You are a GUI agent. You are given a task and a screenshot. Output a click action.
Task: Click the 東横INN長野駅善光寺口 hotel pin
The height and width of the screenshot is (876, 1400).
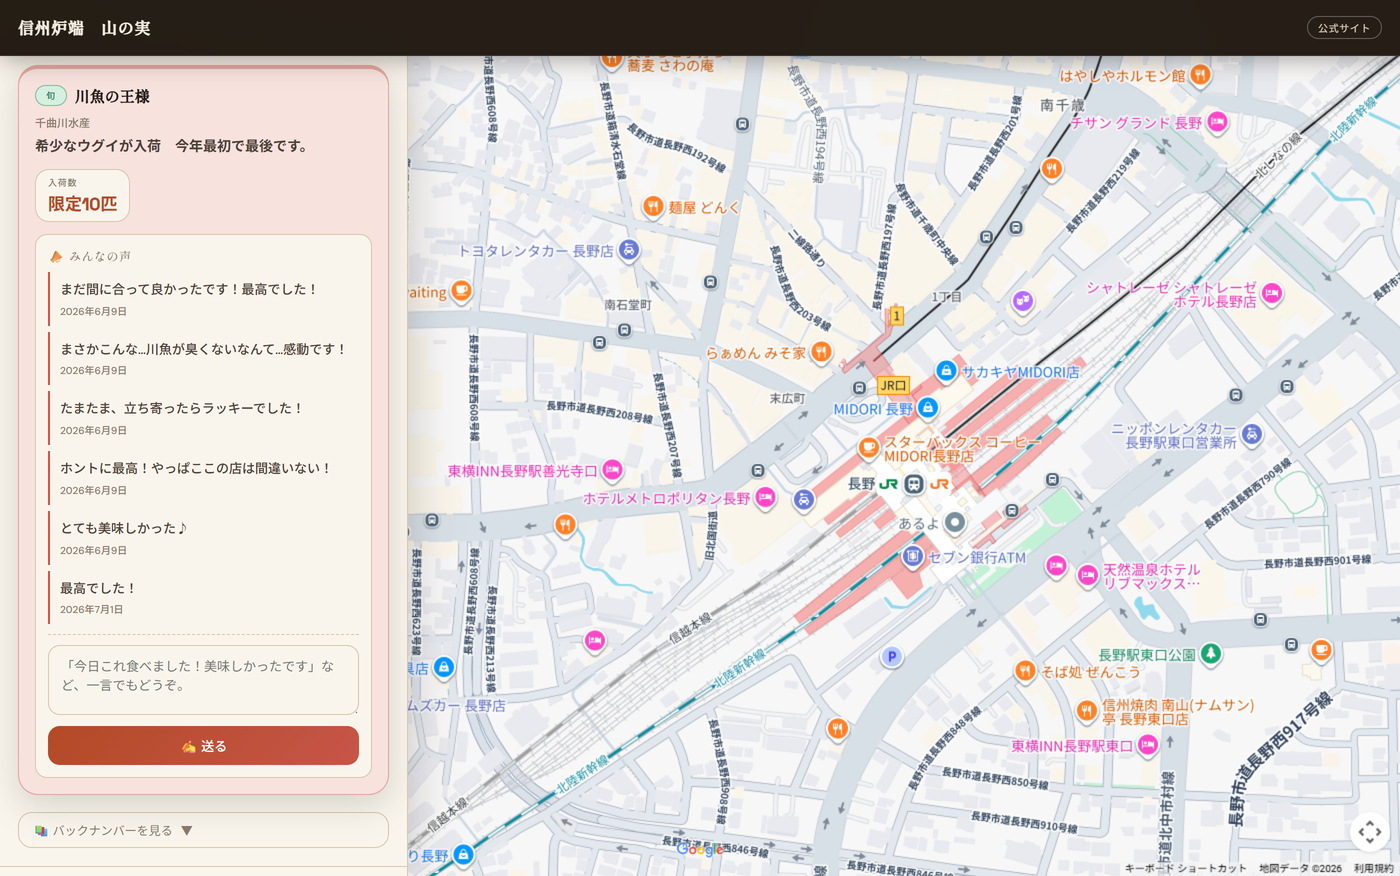pyautogui.click(x=612, y=470)
